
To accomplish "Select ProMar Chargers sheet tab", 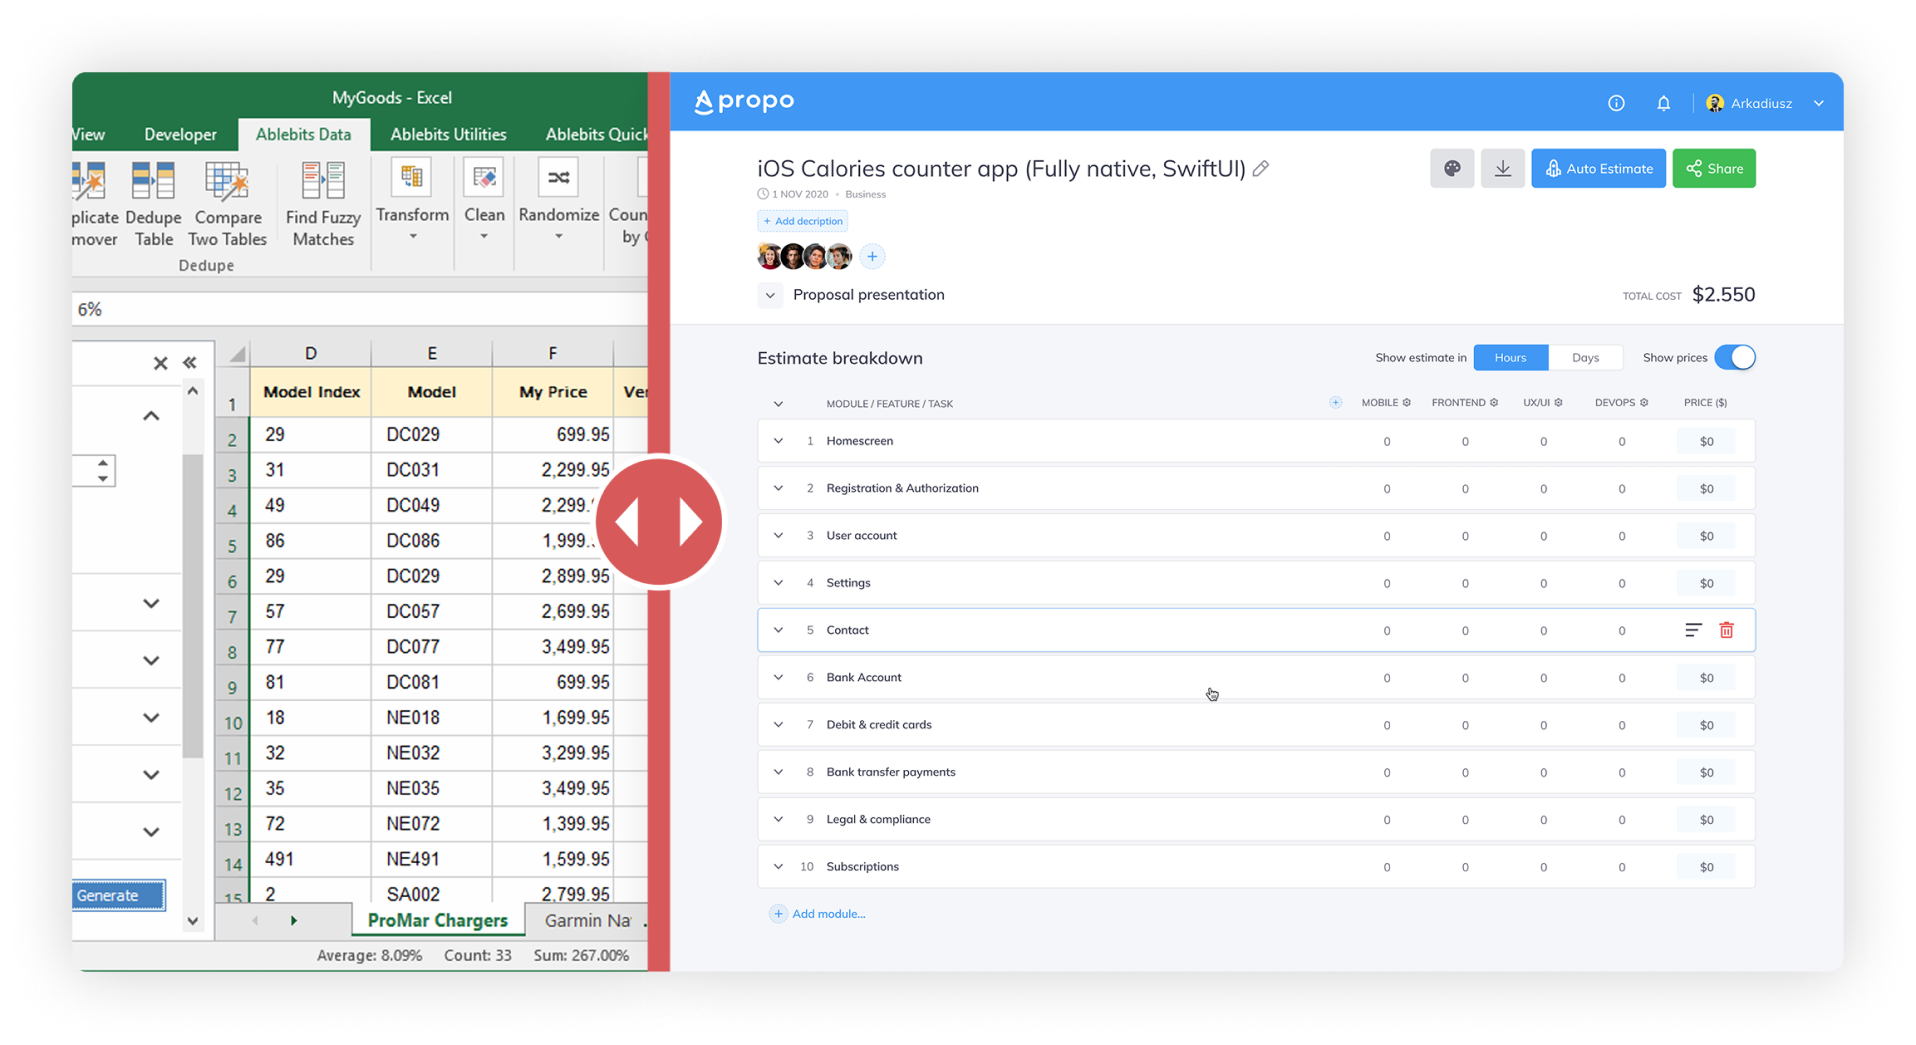I will pos(437,920).
